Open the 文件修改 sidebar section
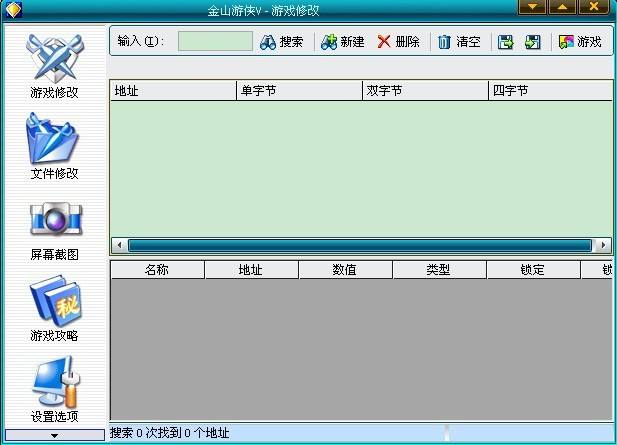Viewport: 617px width, 445px height. click(54, 146)
